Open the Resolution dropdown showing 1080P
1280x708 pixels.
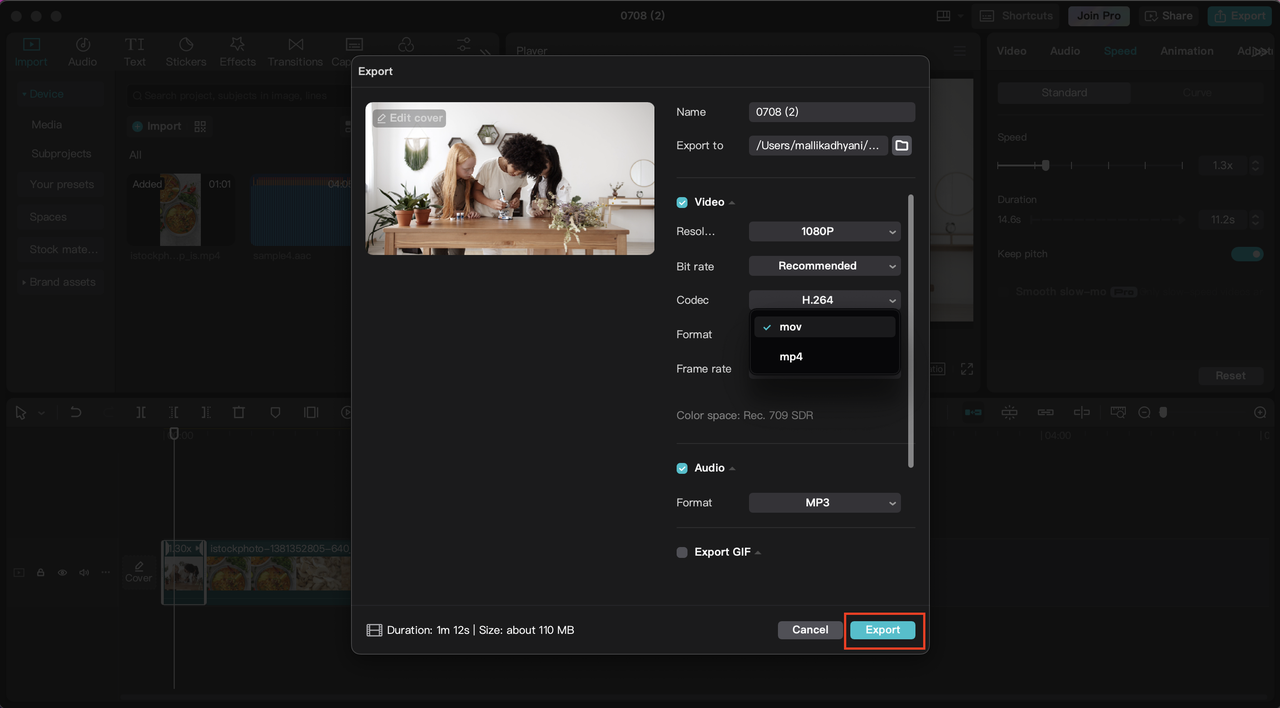(x=825, y=231)
